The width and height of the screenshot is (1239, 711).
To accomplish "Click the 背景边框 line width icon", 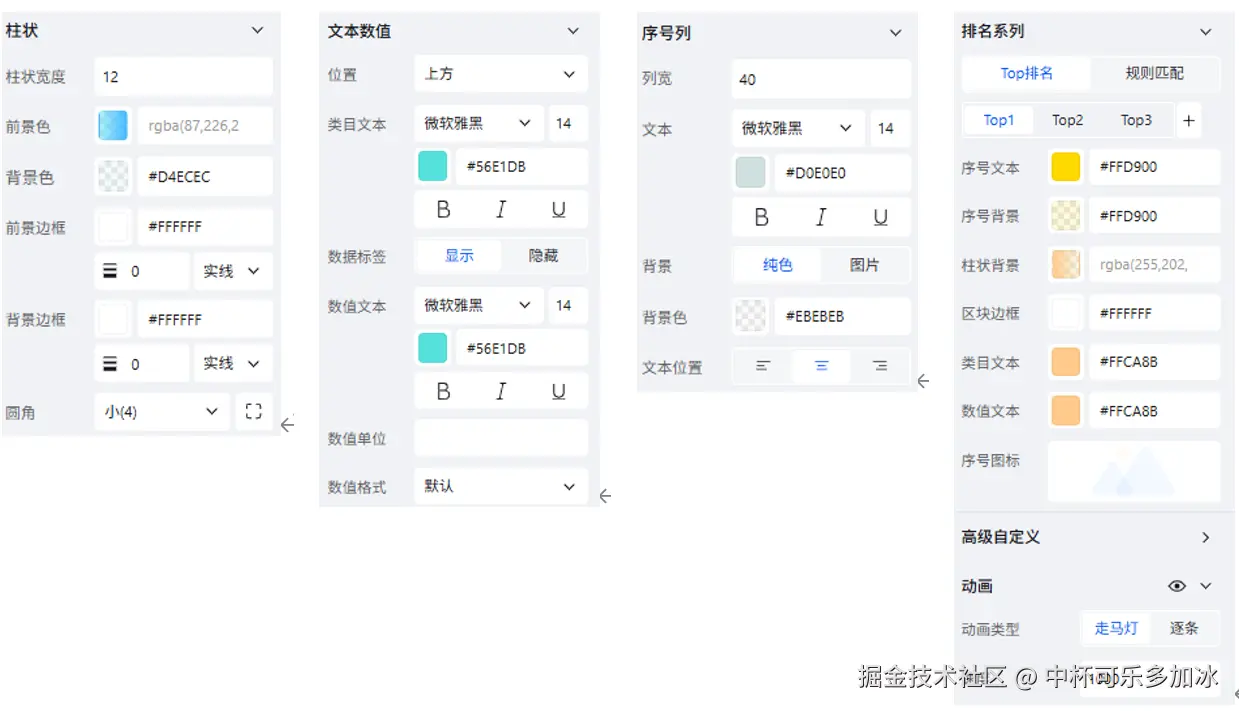I will point(110,364).
